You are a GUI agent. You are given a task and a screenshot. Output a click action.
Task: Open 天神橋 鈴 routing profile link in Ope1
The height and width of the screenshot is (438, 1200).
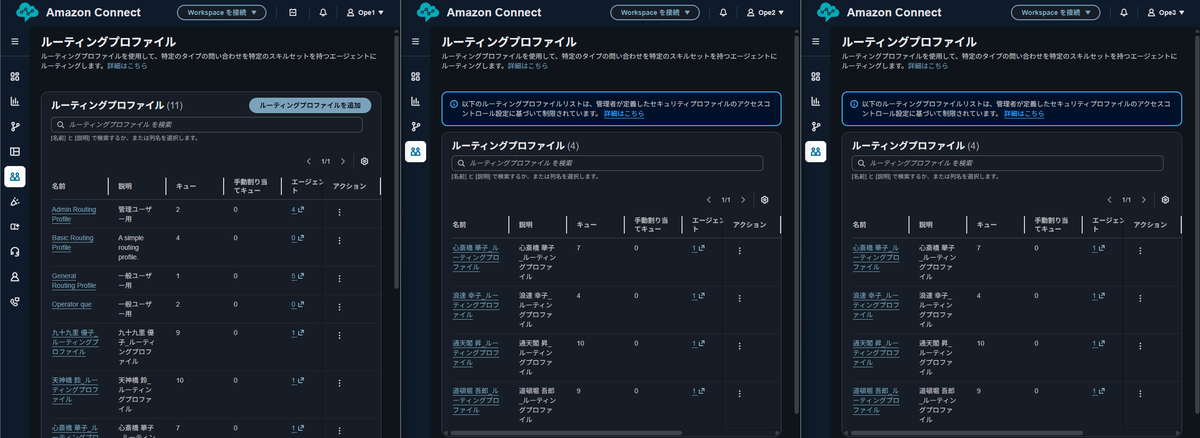tap(75, 389)
